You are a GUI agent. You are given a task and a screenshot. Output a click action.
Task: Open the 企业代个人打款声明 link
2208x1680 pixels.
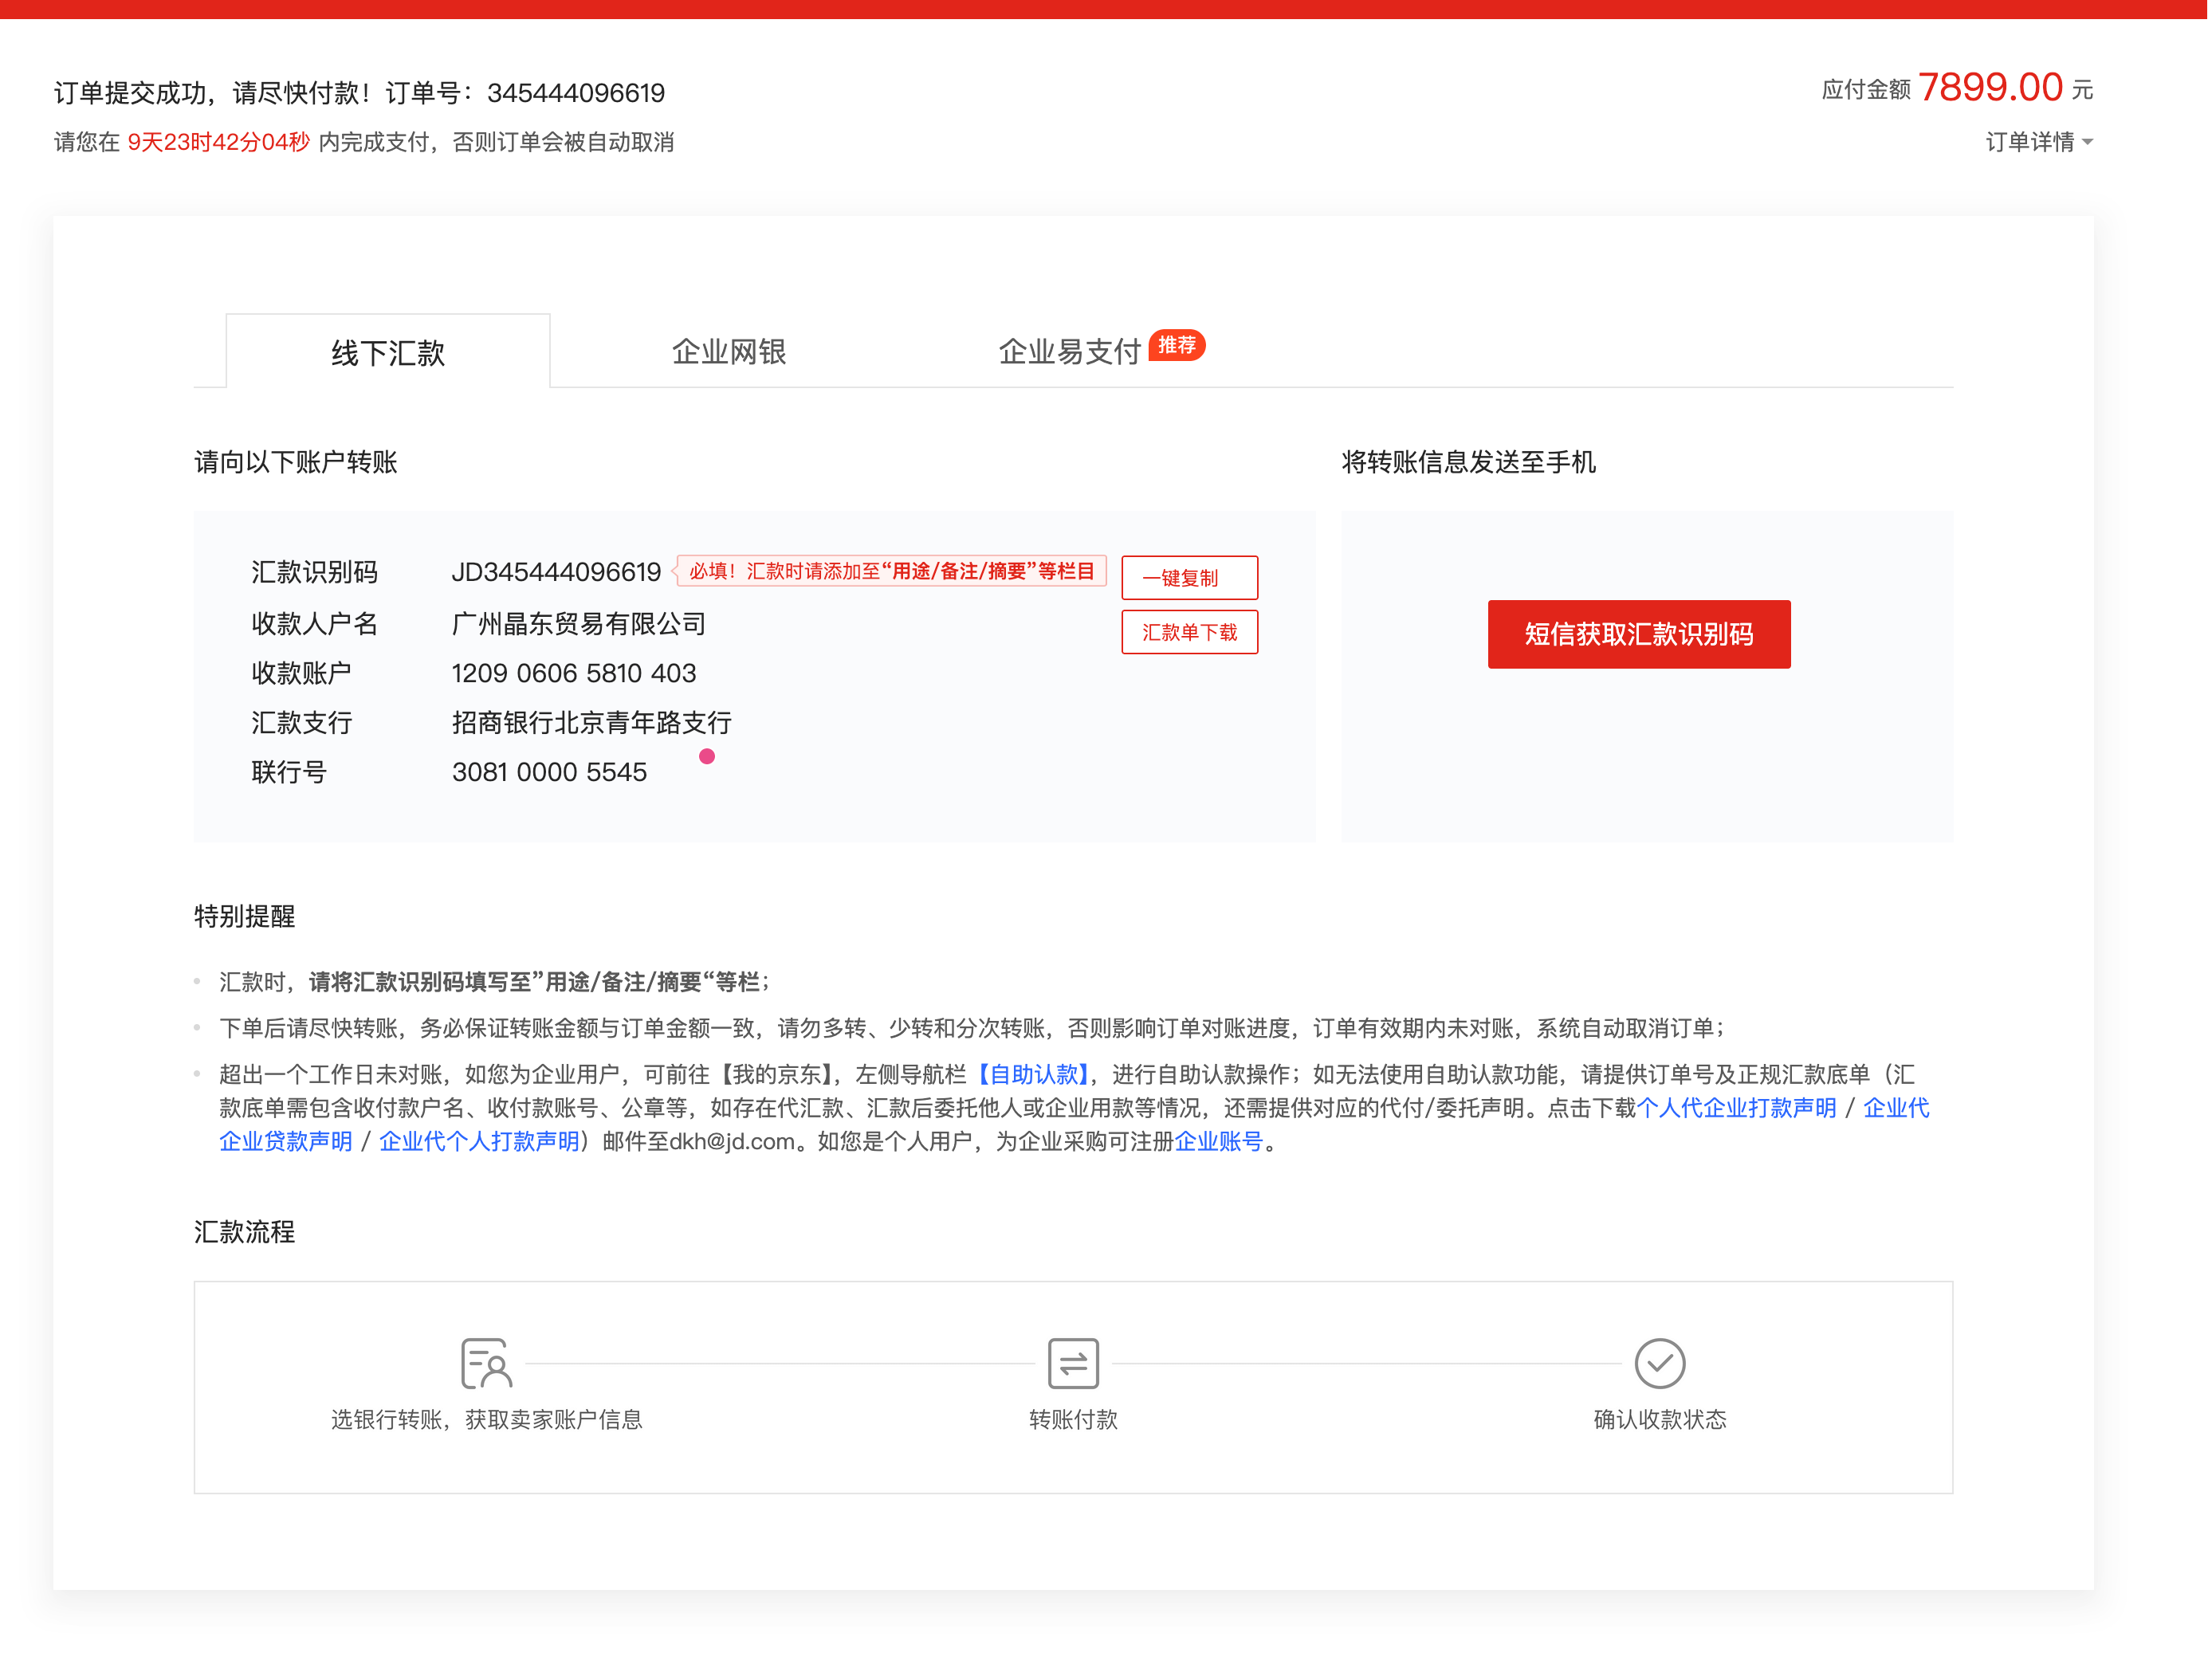point(477,1141)
